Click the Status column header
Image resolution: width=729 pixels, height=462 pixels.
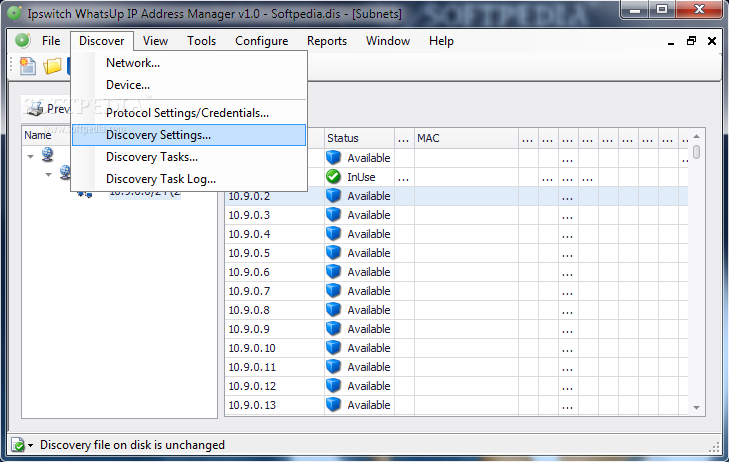coord(359,138)
